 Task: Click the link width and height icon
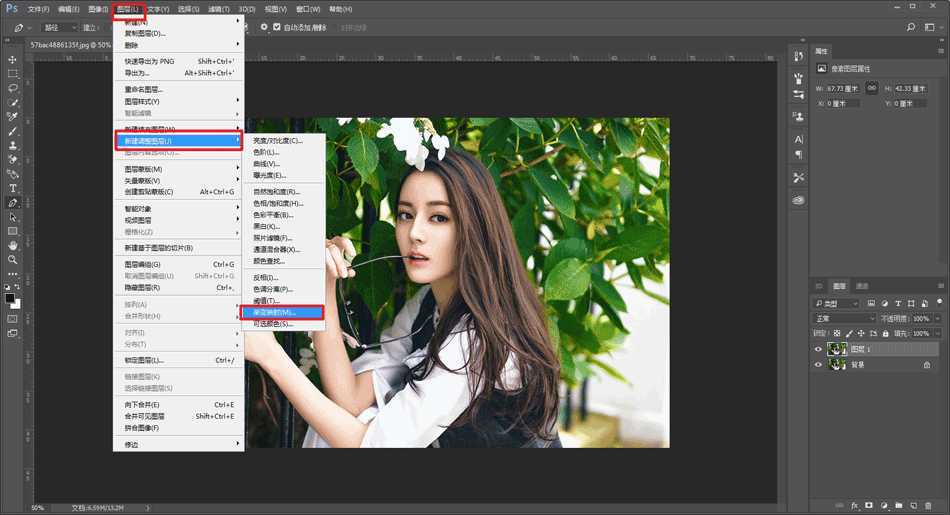tap(871, 88)
